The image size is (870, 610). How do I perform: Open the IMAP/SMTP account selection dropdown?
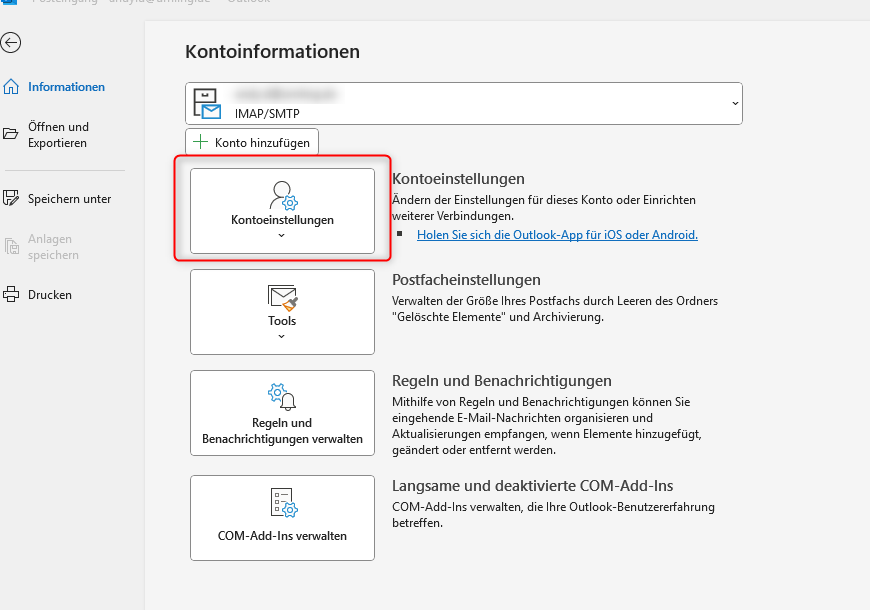tap(735, 104)
